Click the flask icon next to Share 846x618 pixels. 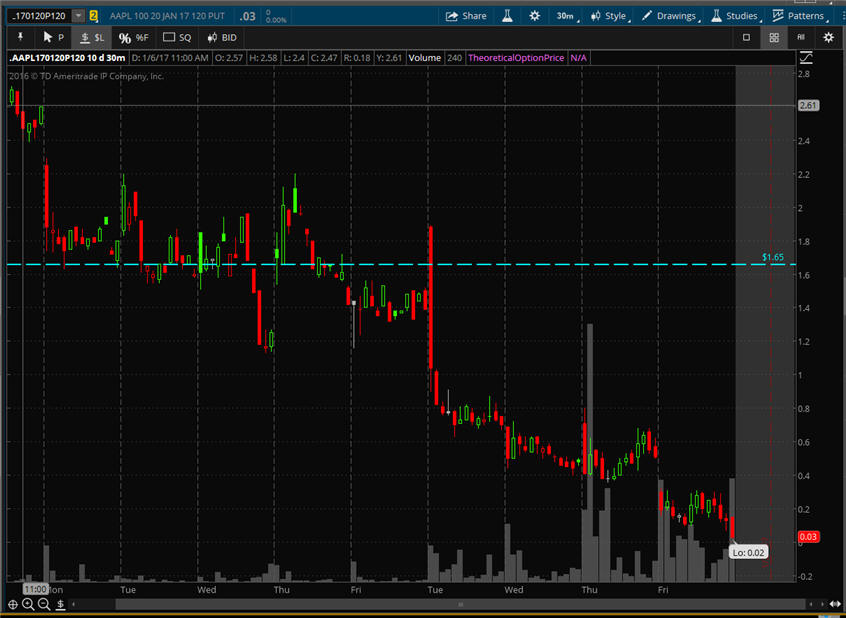click(507, 16)
